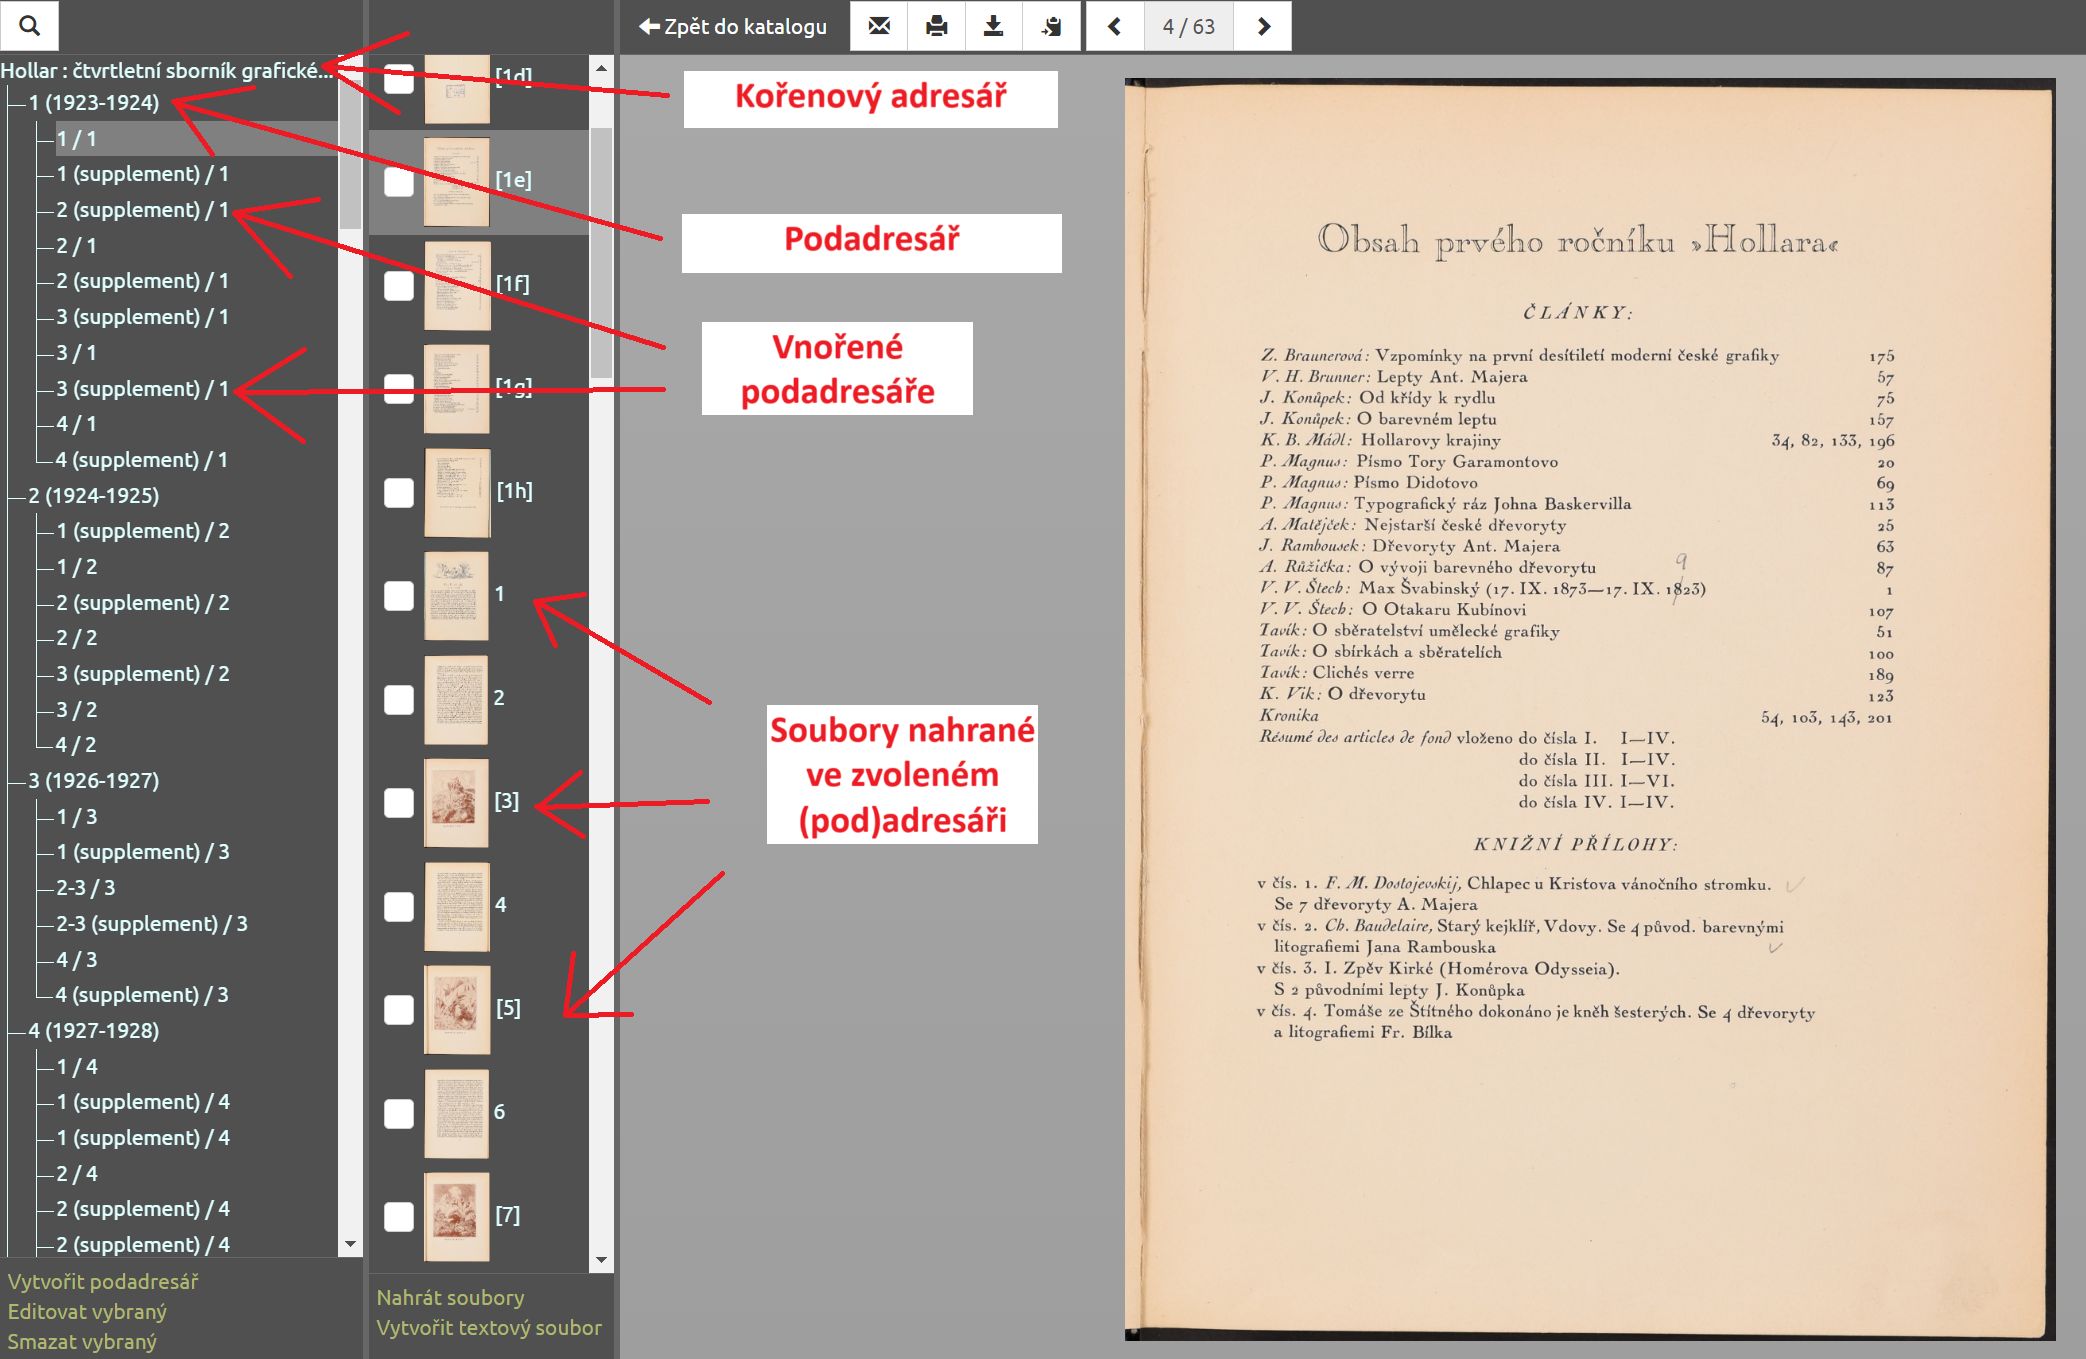This screenshot has height=1359, width=2086.
Task: Collapse the 3 (1926-1927) folder
Action: pos(94,780)
